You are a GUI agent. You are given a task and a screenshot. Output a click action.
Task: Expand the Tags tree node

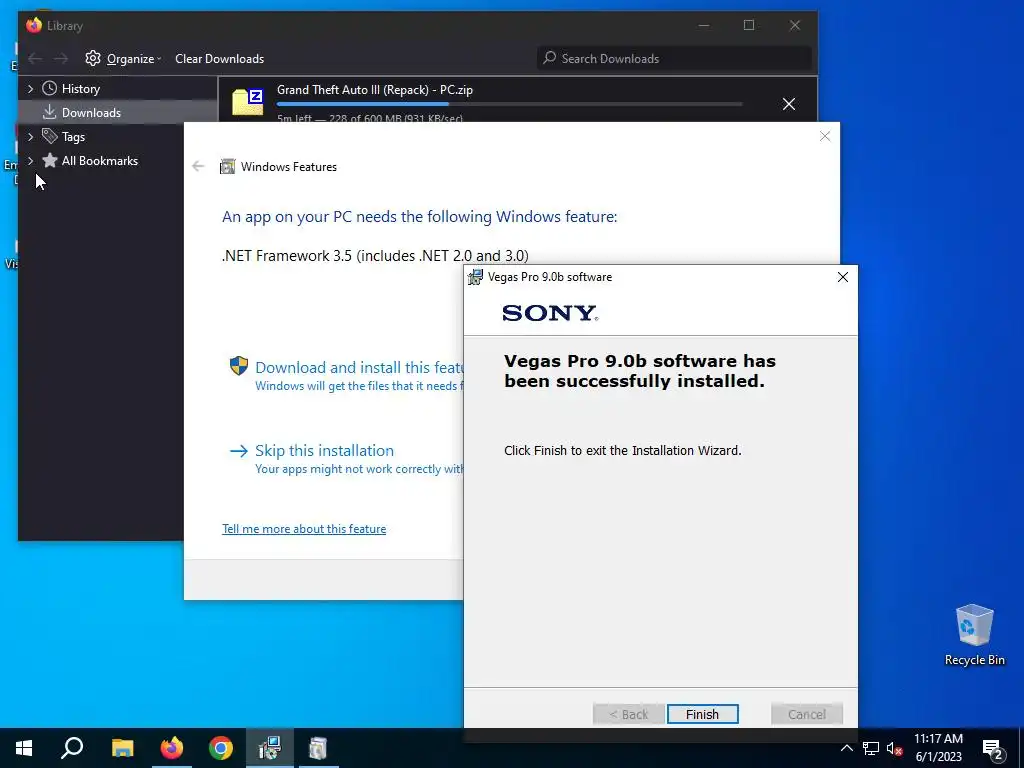point(30,136)
